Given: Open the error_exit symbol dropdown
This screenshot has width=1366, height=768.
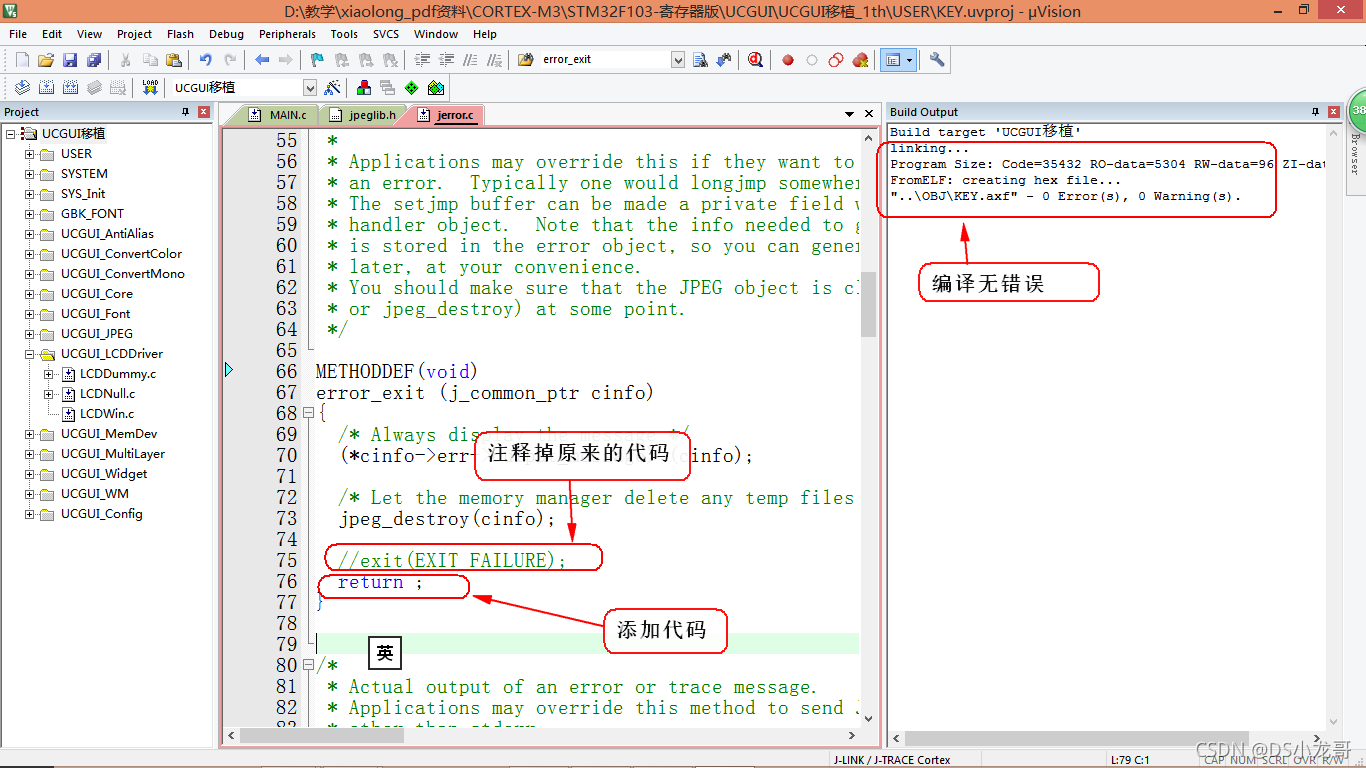Looking at the screenshot, I should click(678, 59).
